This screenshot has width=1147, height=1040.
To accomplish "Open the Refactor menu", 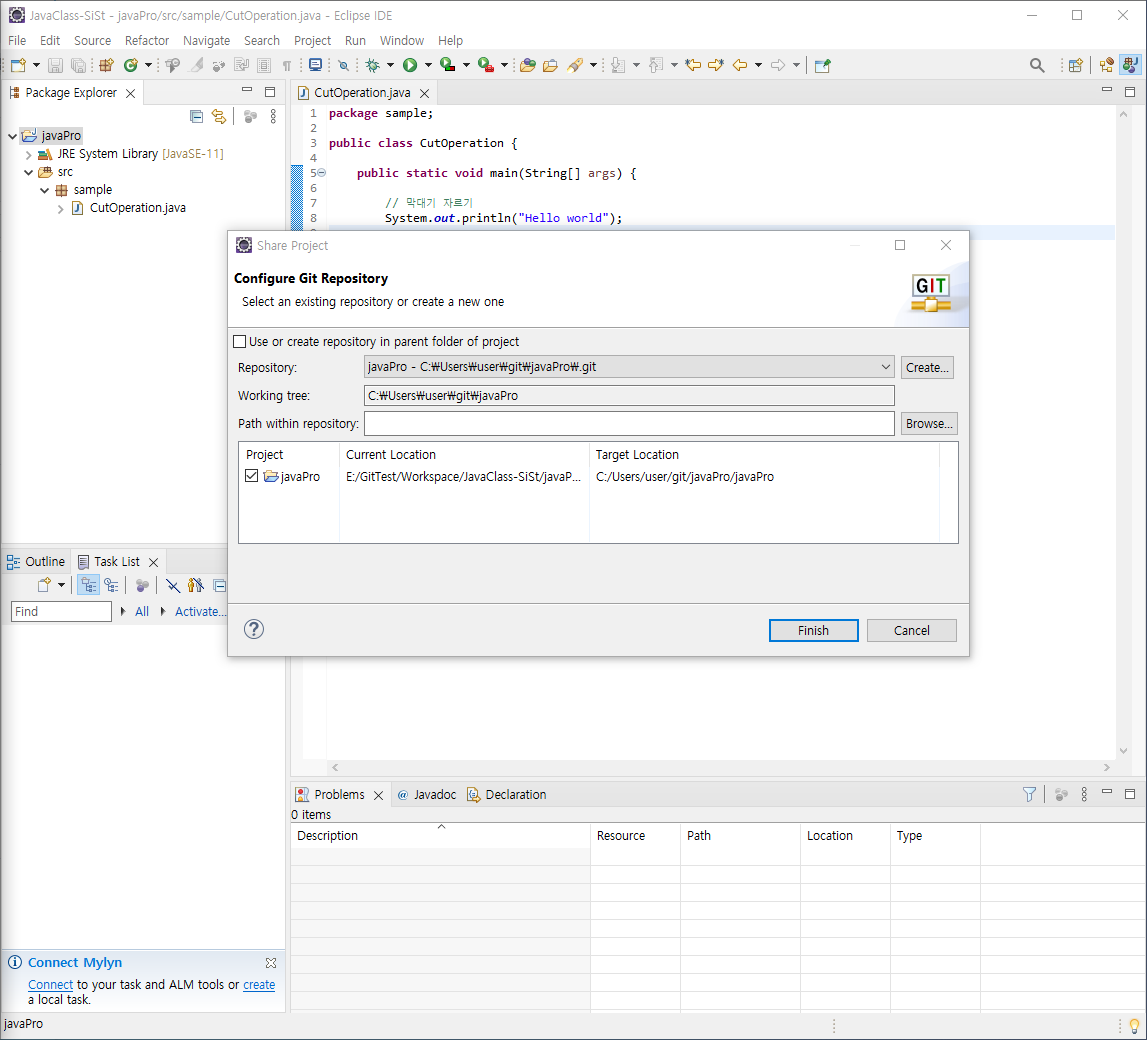I will point(146,40).
